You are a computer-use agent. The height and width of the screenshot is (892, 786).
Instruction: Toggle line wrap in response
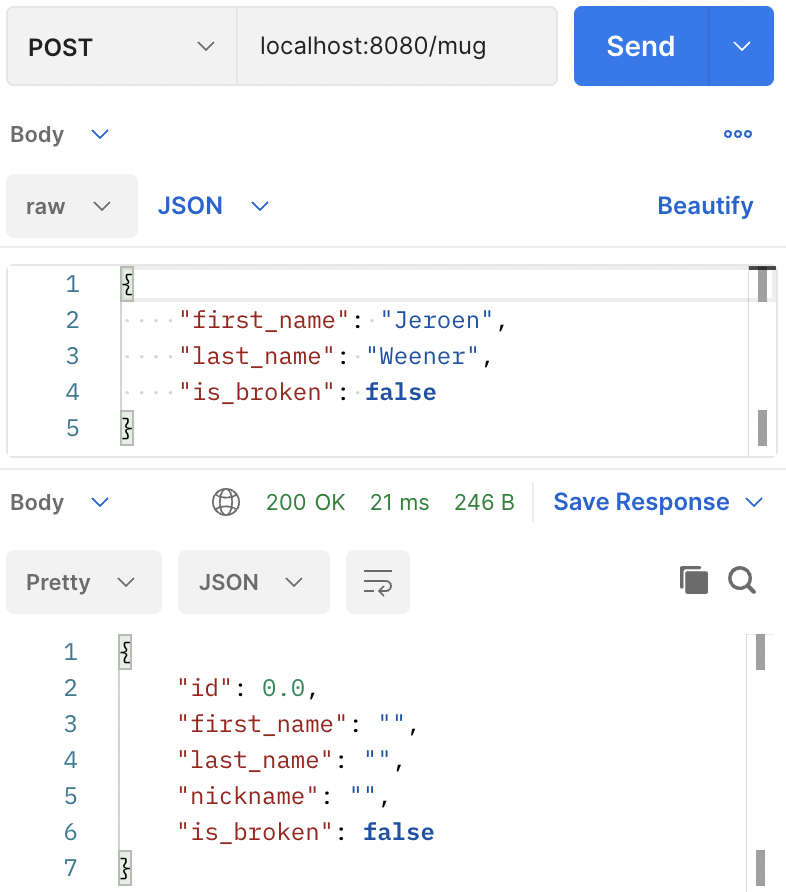point(378,582)
